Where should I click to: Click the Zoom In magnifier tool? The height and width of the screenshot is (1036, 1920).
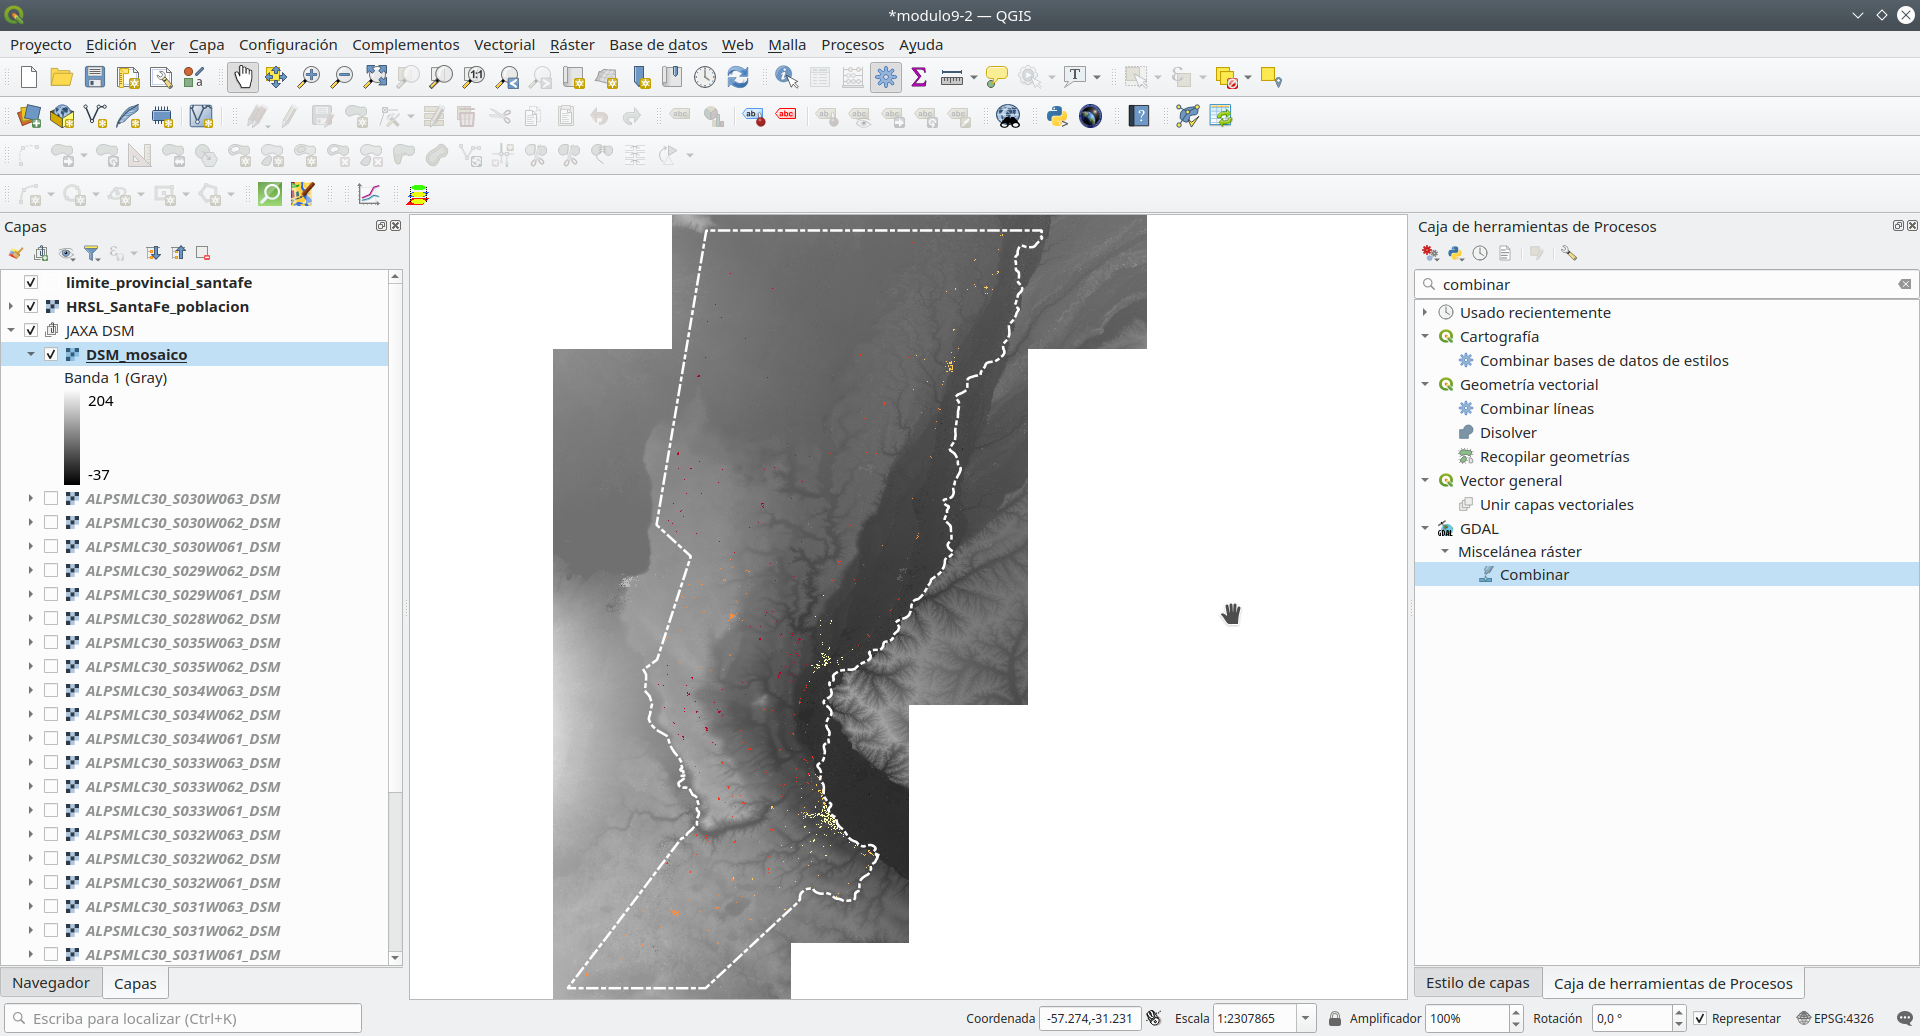pyautogui.click(x=309, y=77)
